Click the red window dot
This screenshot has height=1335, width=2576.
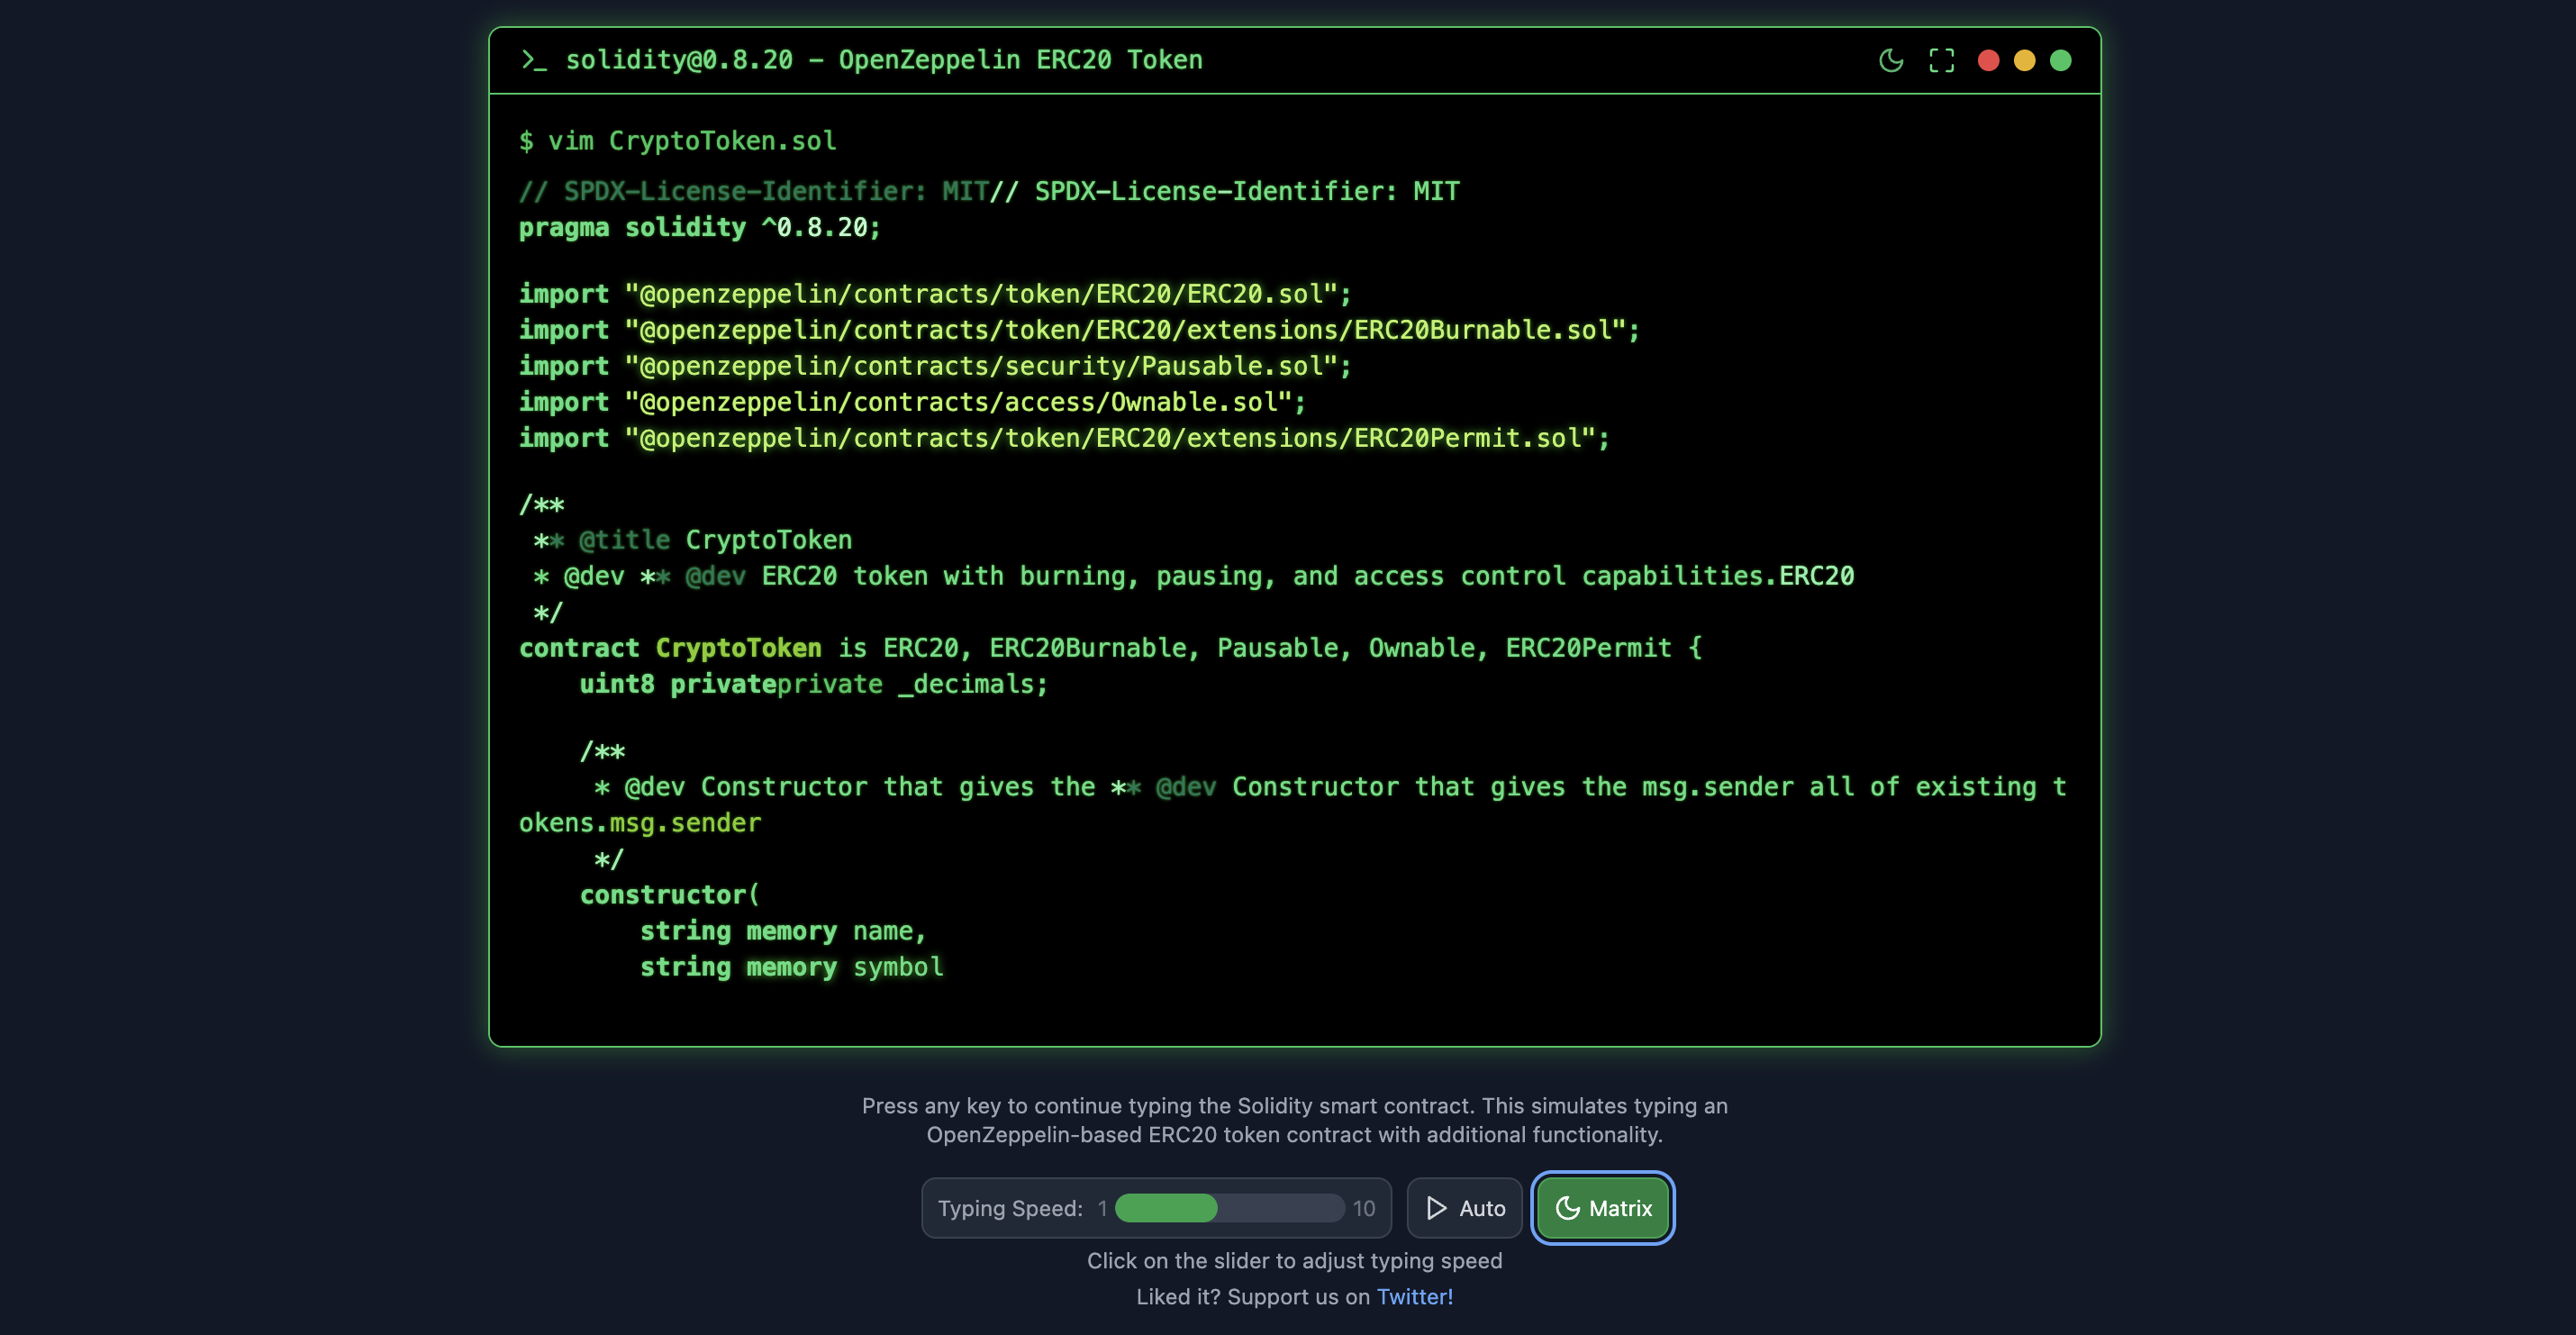1988,60
